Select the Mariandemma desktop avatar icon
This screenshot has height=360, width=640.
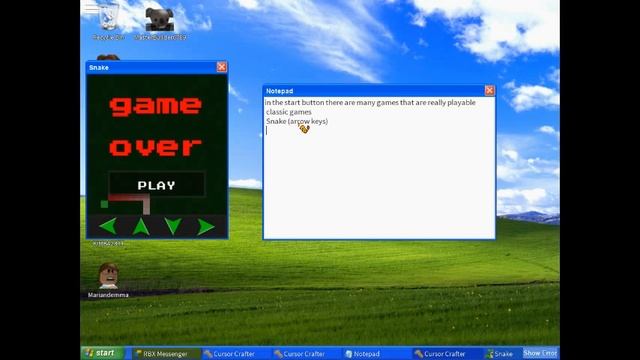tap(108, 280)
